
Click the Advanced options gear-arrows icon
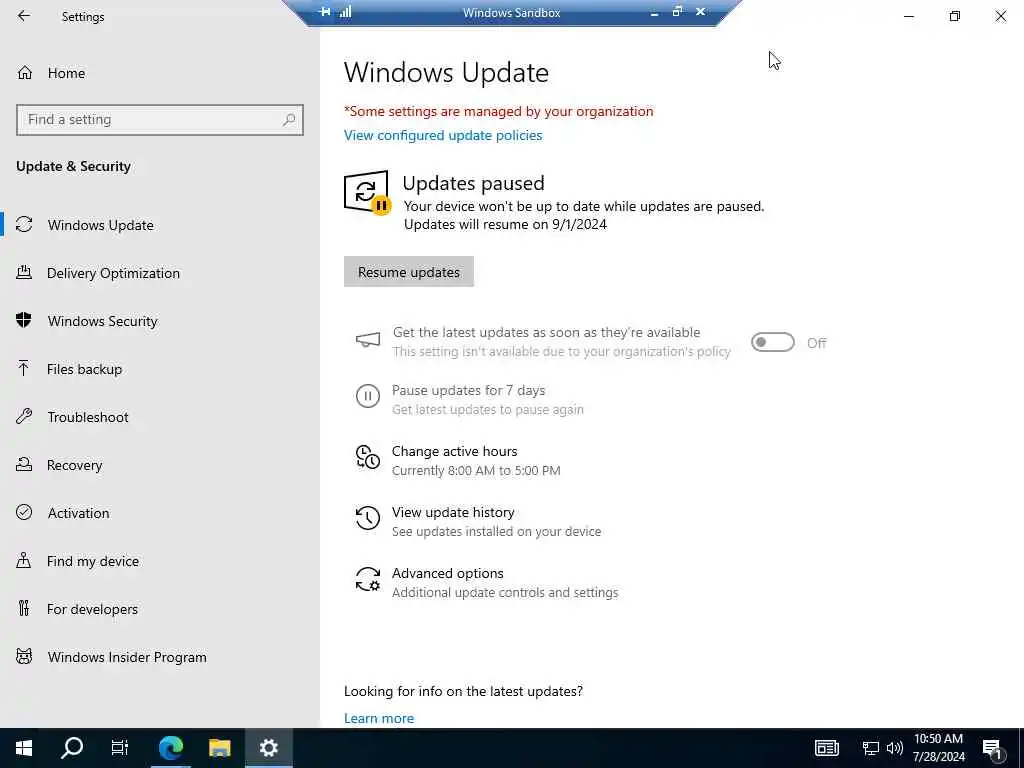[x=368, y=579]
